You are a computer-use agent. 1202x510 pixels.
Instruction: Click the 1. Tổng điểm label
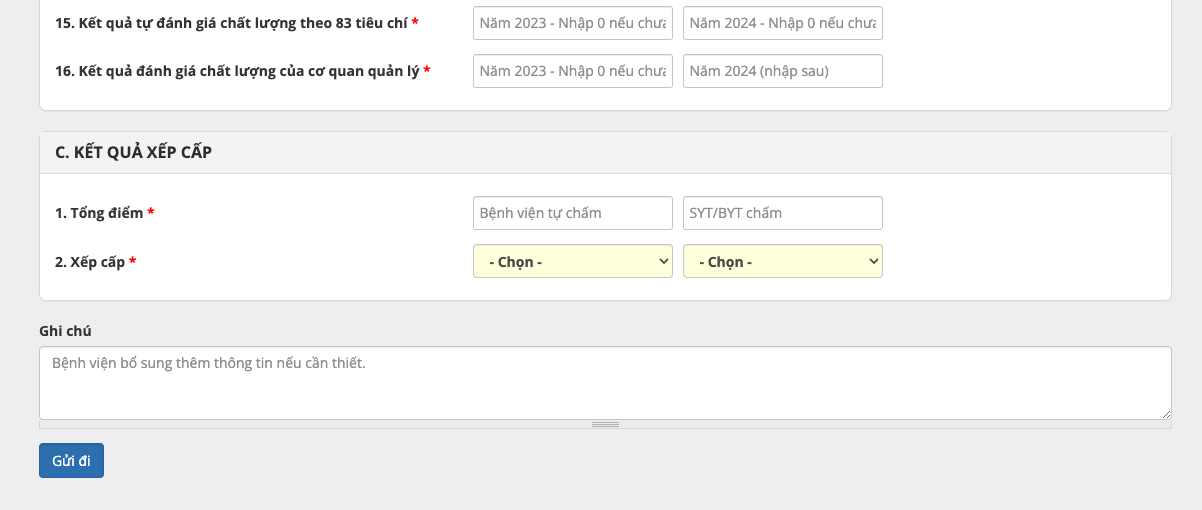(x=99, y=213)
